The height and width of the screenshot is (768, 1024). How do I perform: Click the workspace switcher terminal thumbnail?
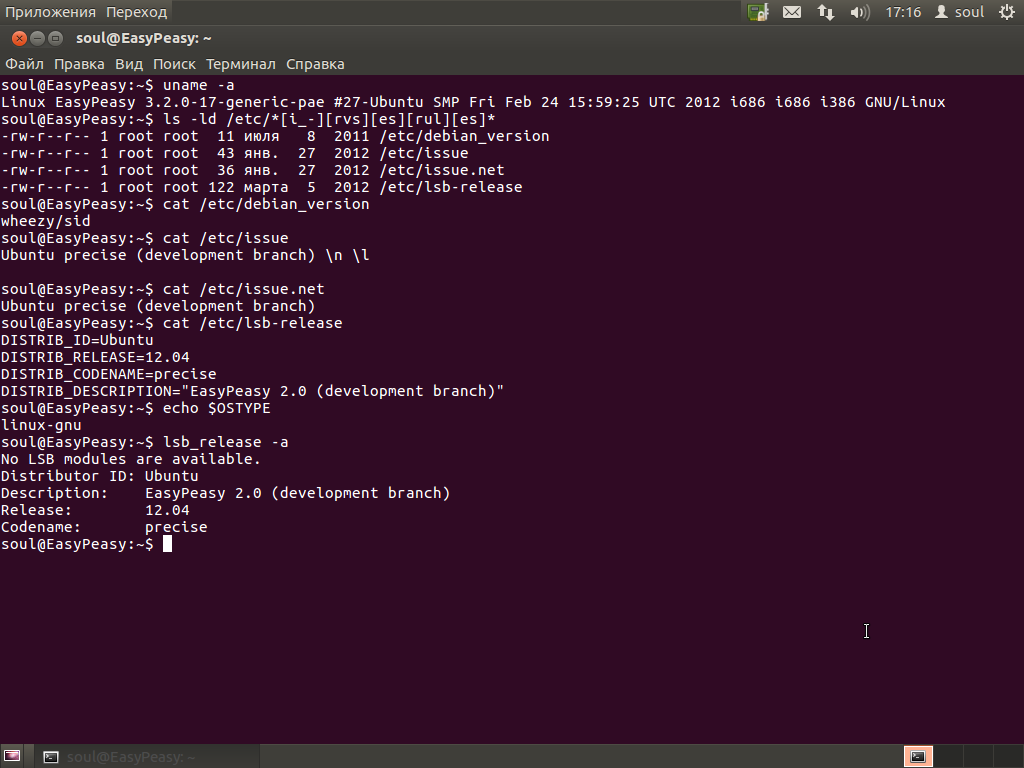918,757
